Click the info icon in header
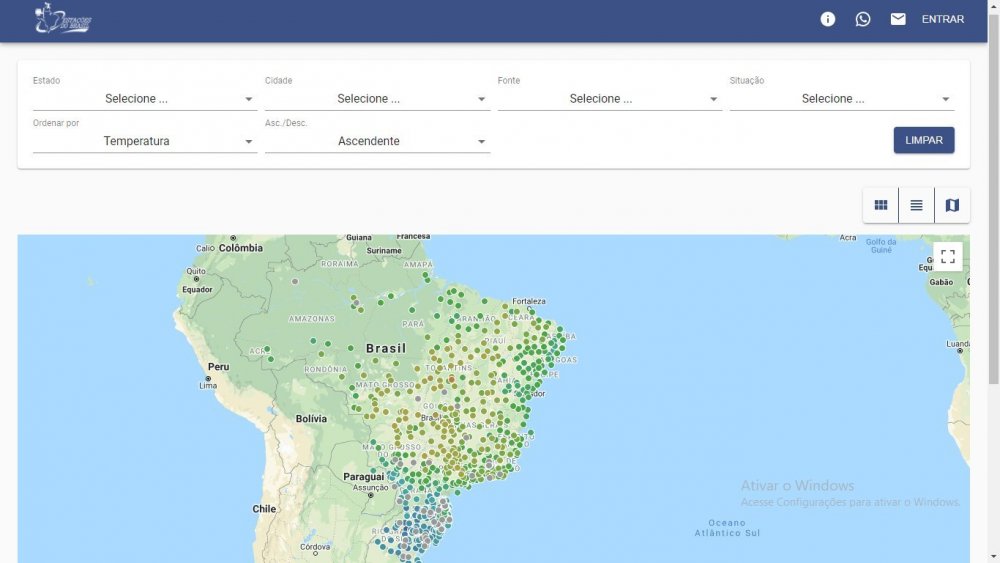Screen dimensions: 1000x563 [x=827, y=19]
